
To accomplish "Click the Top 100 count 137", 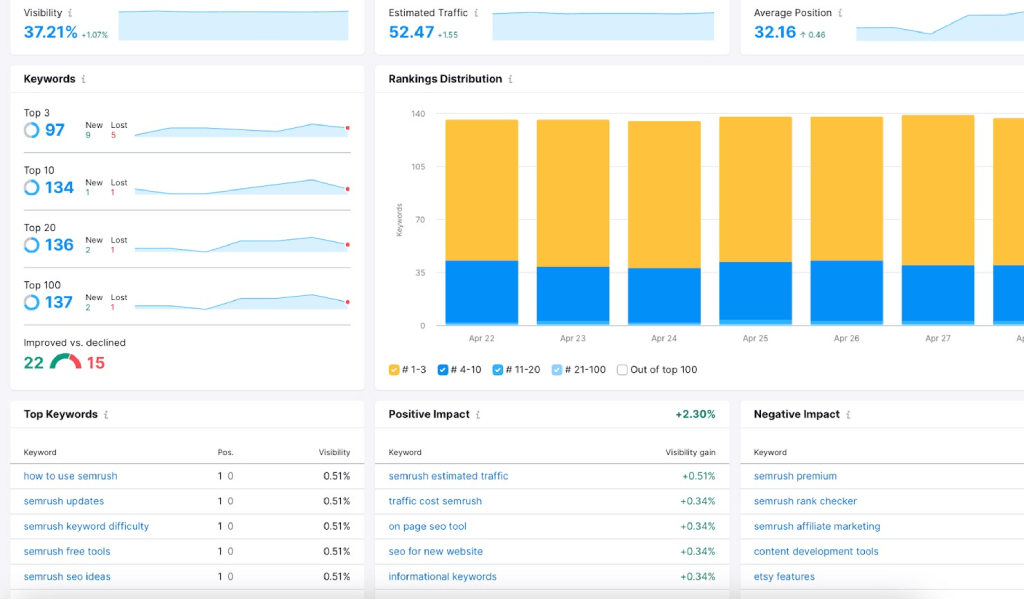I will tap(59, 302).
